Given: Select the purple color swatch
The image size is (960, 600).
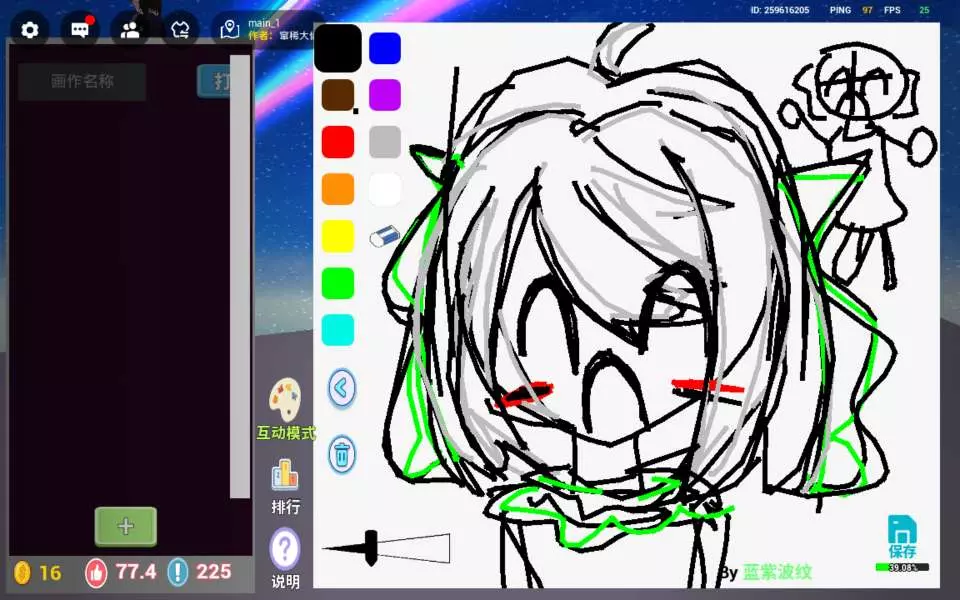Looking at the screenshot, I should pyautogui.click(x=385, y=95).
